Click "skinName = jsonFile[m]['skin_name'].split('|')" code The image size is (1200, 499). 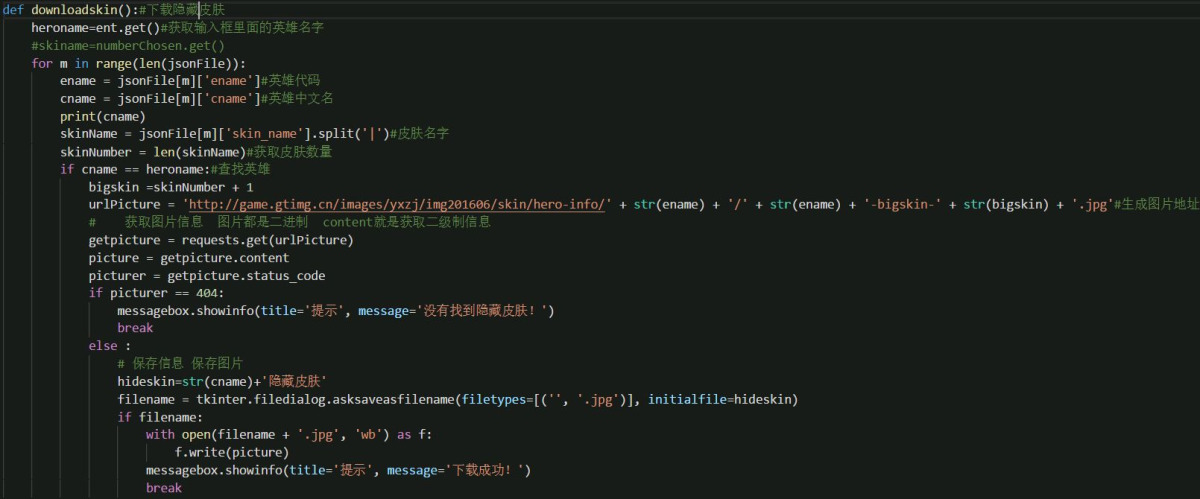coord(224,134)
